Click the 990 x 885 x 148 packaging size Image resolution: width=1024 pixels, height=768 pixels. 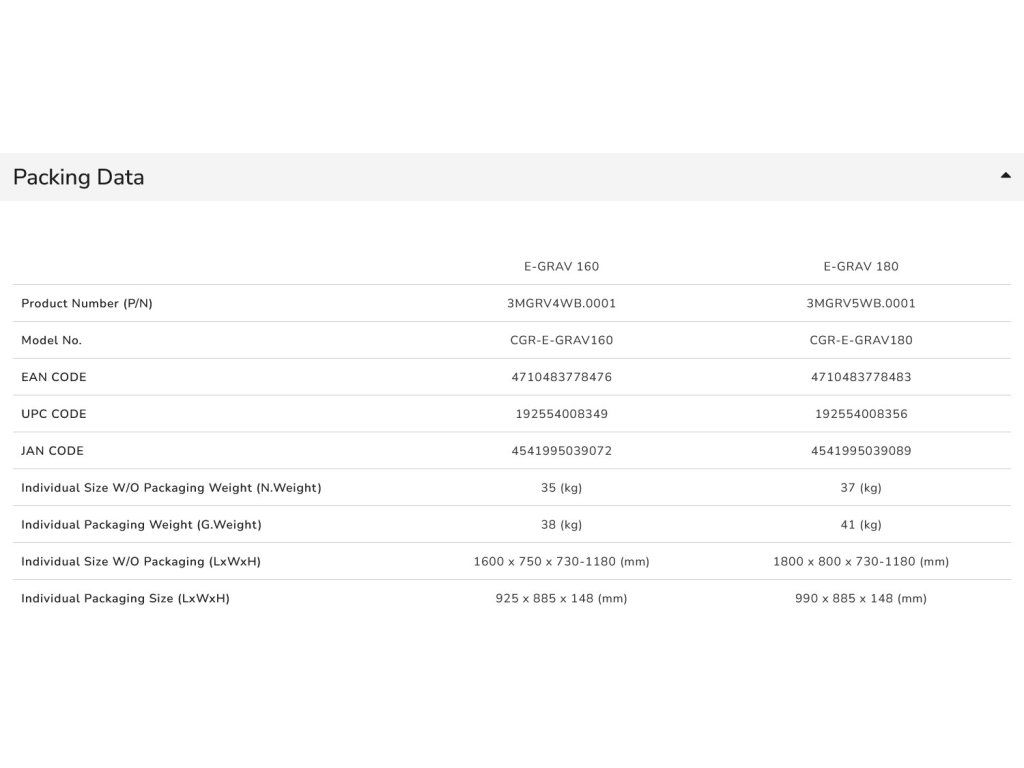861,599
